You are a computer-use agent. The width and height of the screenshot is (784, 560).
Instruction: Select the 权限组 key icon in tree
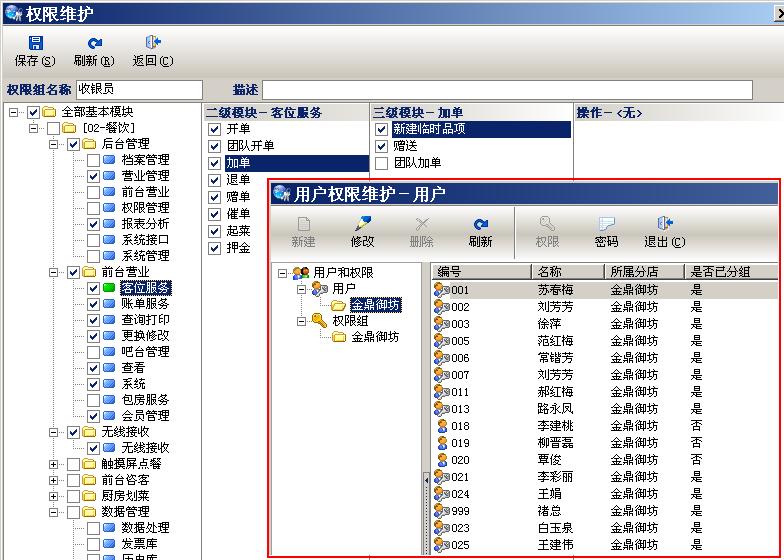pos(319,321)
